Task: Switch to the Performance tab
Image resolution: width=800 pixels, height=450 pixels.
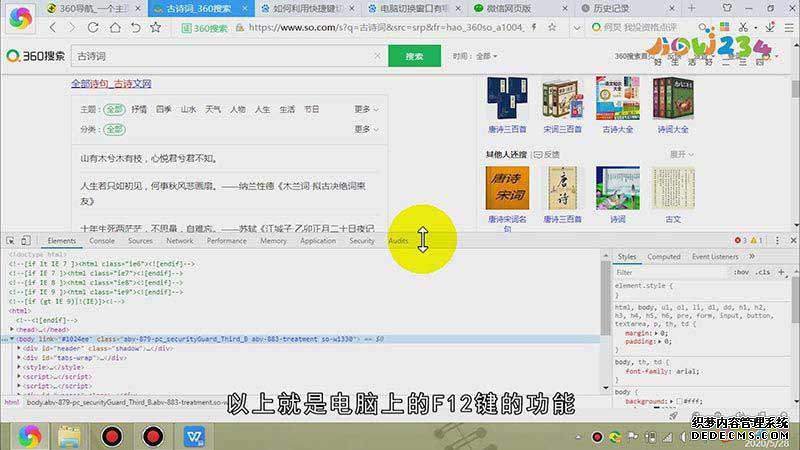Action: [x=227, y=240]
